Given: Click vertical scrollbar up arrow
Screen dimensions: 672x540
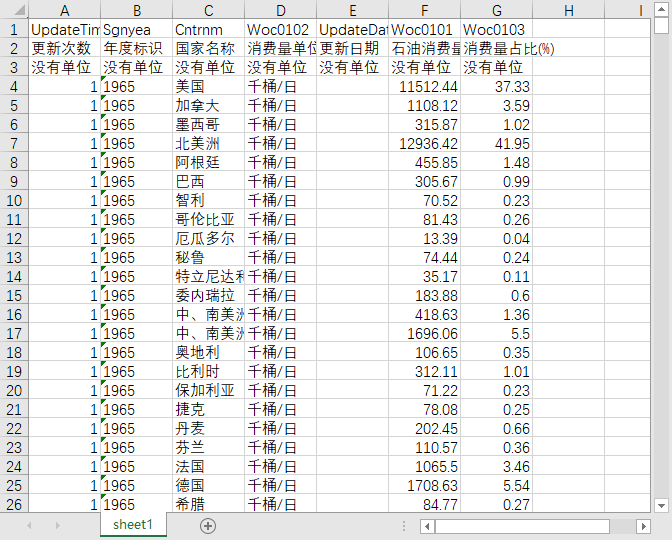Looking at the screenshot, I should (661, 9).
